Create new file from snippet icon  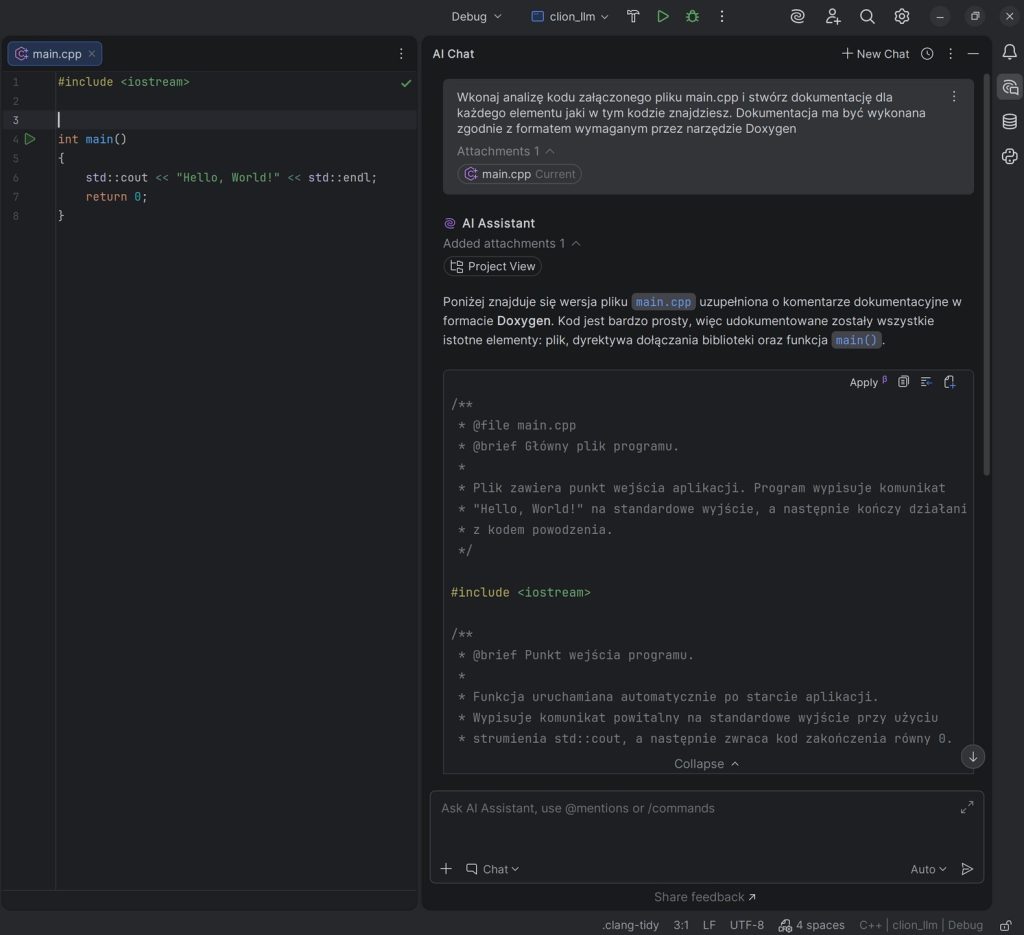(x=950, y=382)
